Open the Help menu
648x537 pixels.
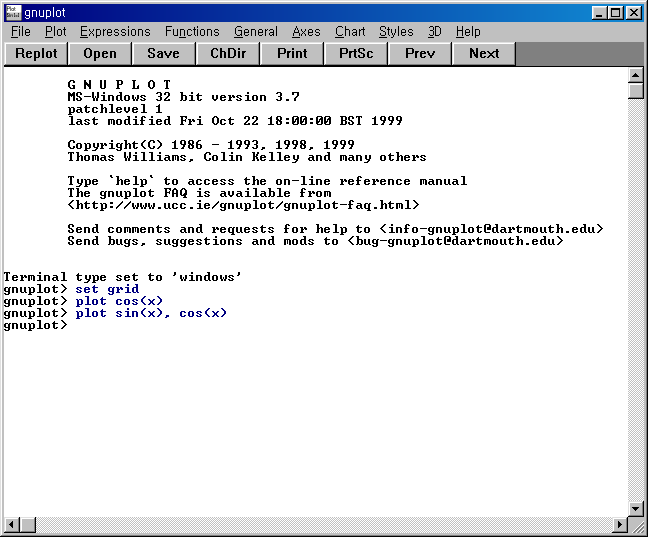point(468,32)
